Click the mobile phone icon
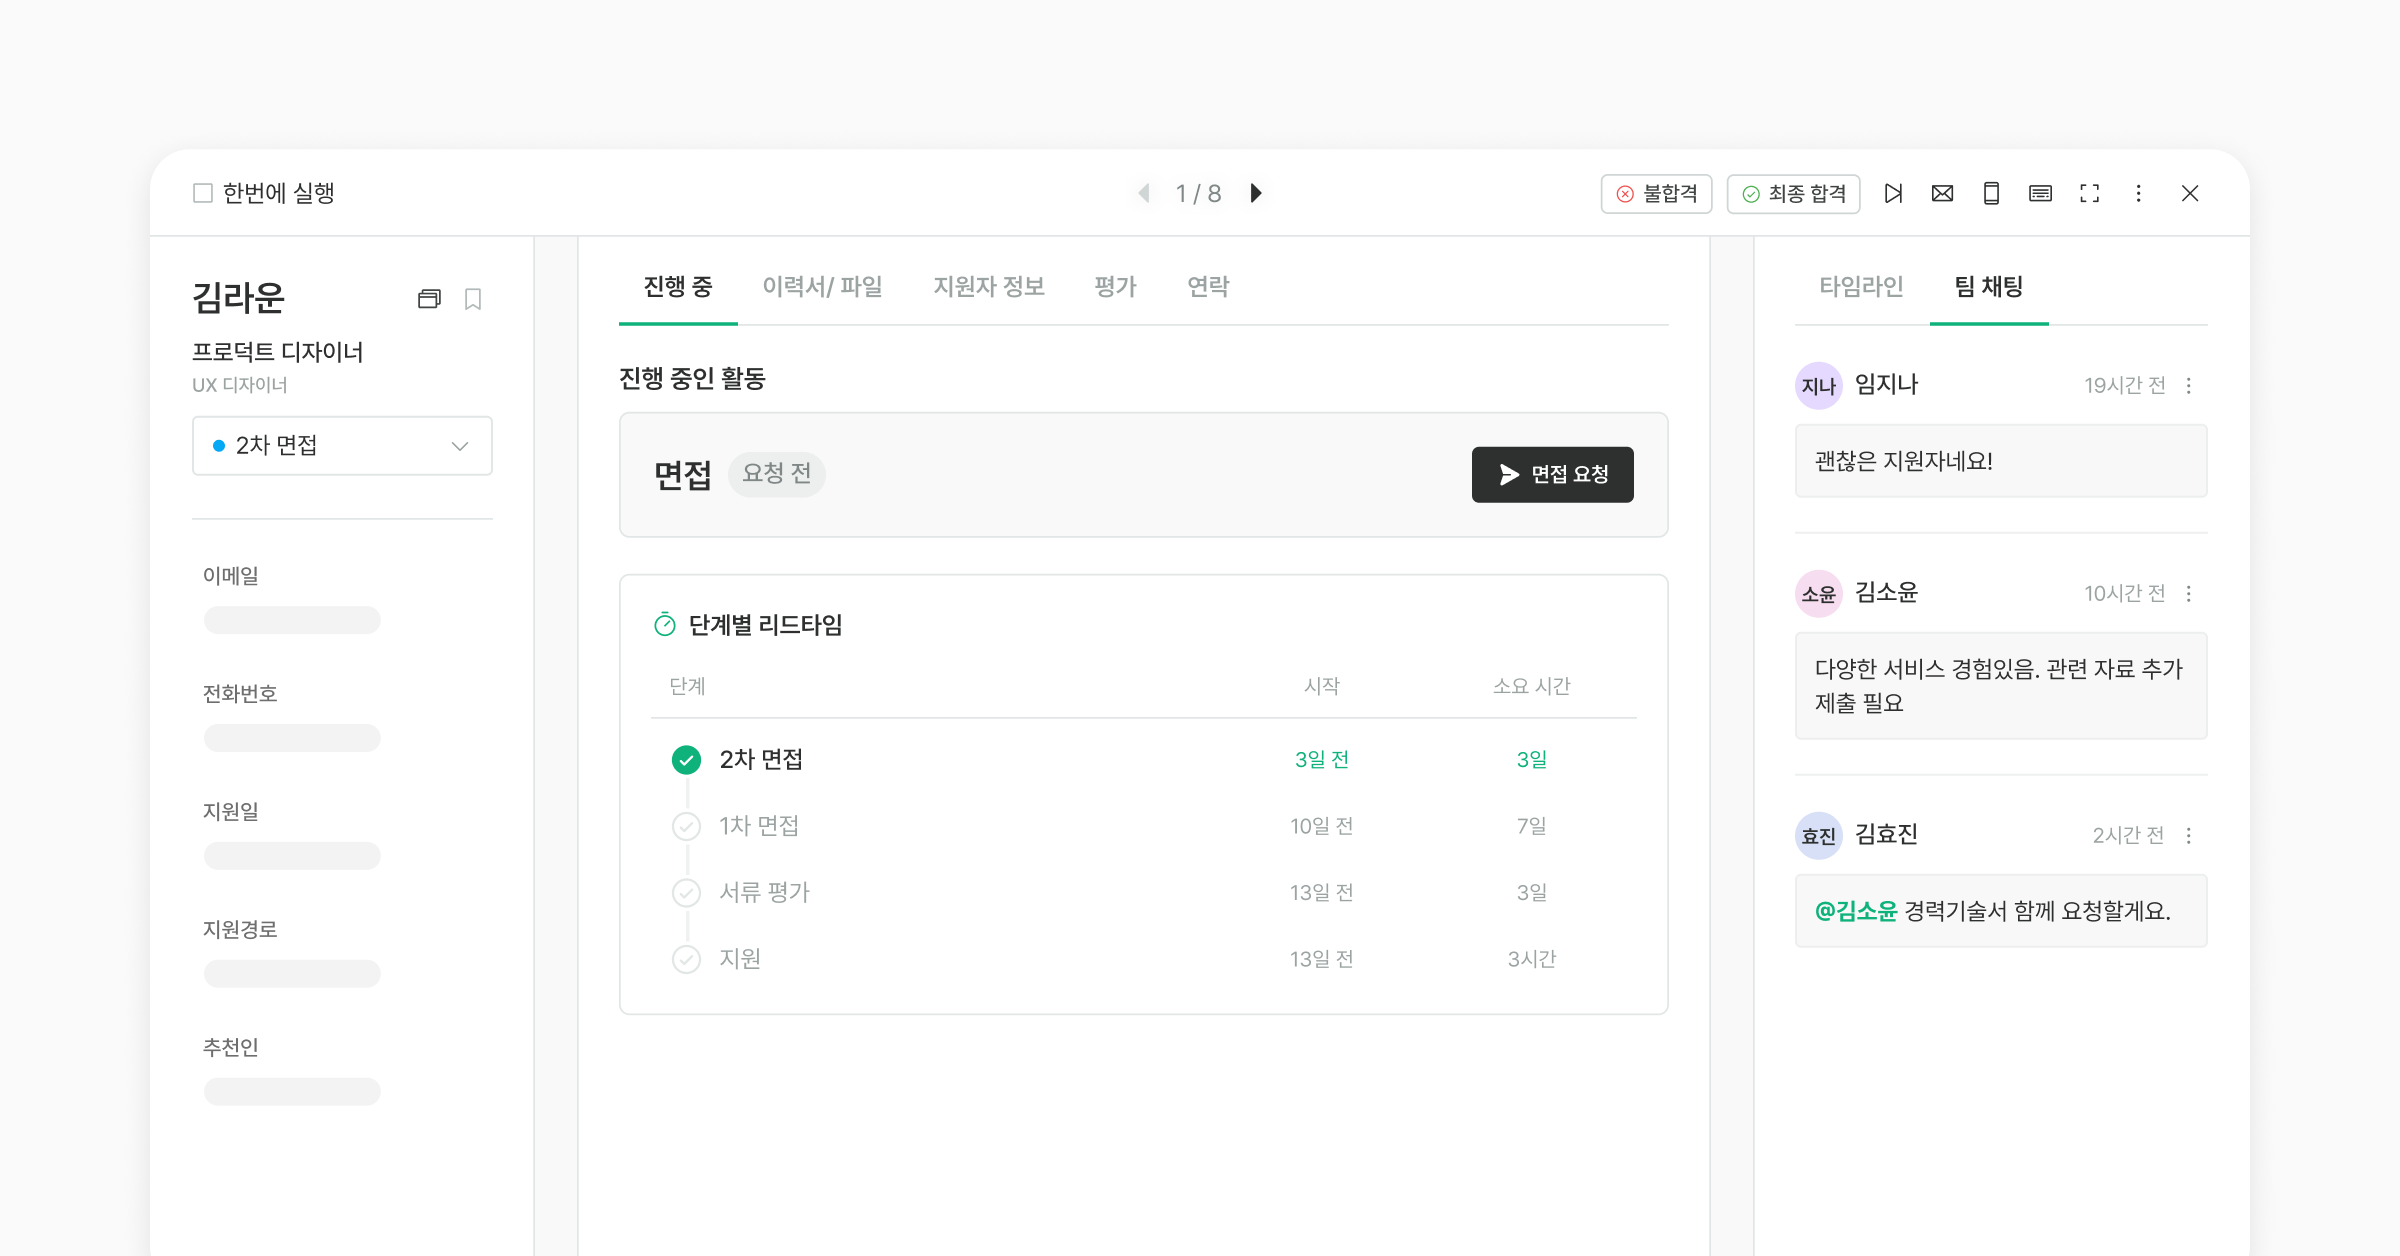The width and height of the screenshot is (2400, 1256). click(x=1991, y=193)
